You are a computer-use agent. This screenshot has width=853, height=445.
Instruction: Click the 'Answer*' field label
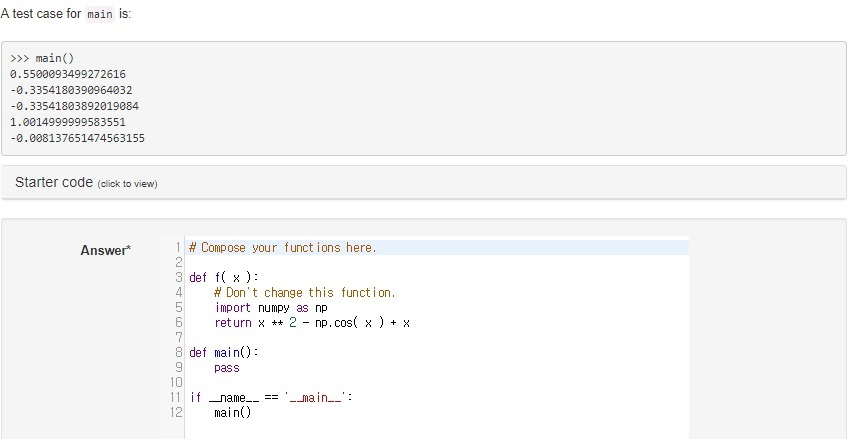[106, 250]
